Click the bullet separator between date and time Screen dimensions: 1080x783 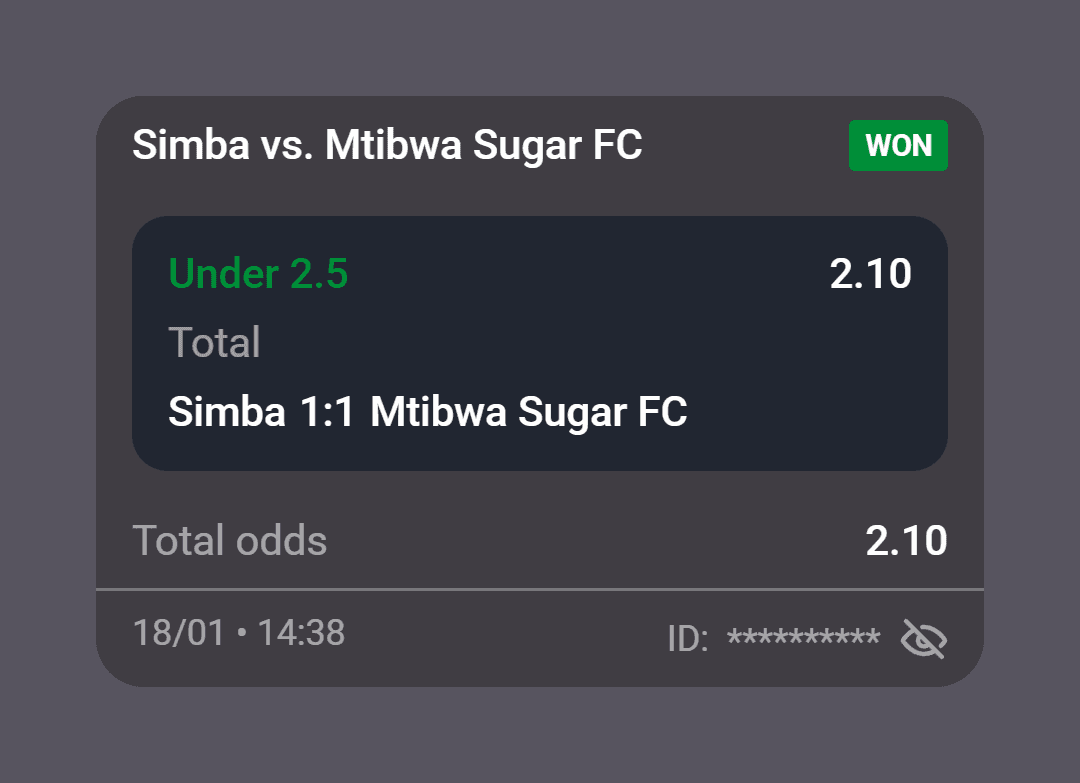[240, 632]
